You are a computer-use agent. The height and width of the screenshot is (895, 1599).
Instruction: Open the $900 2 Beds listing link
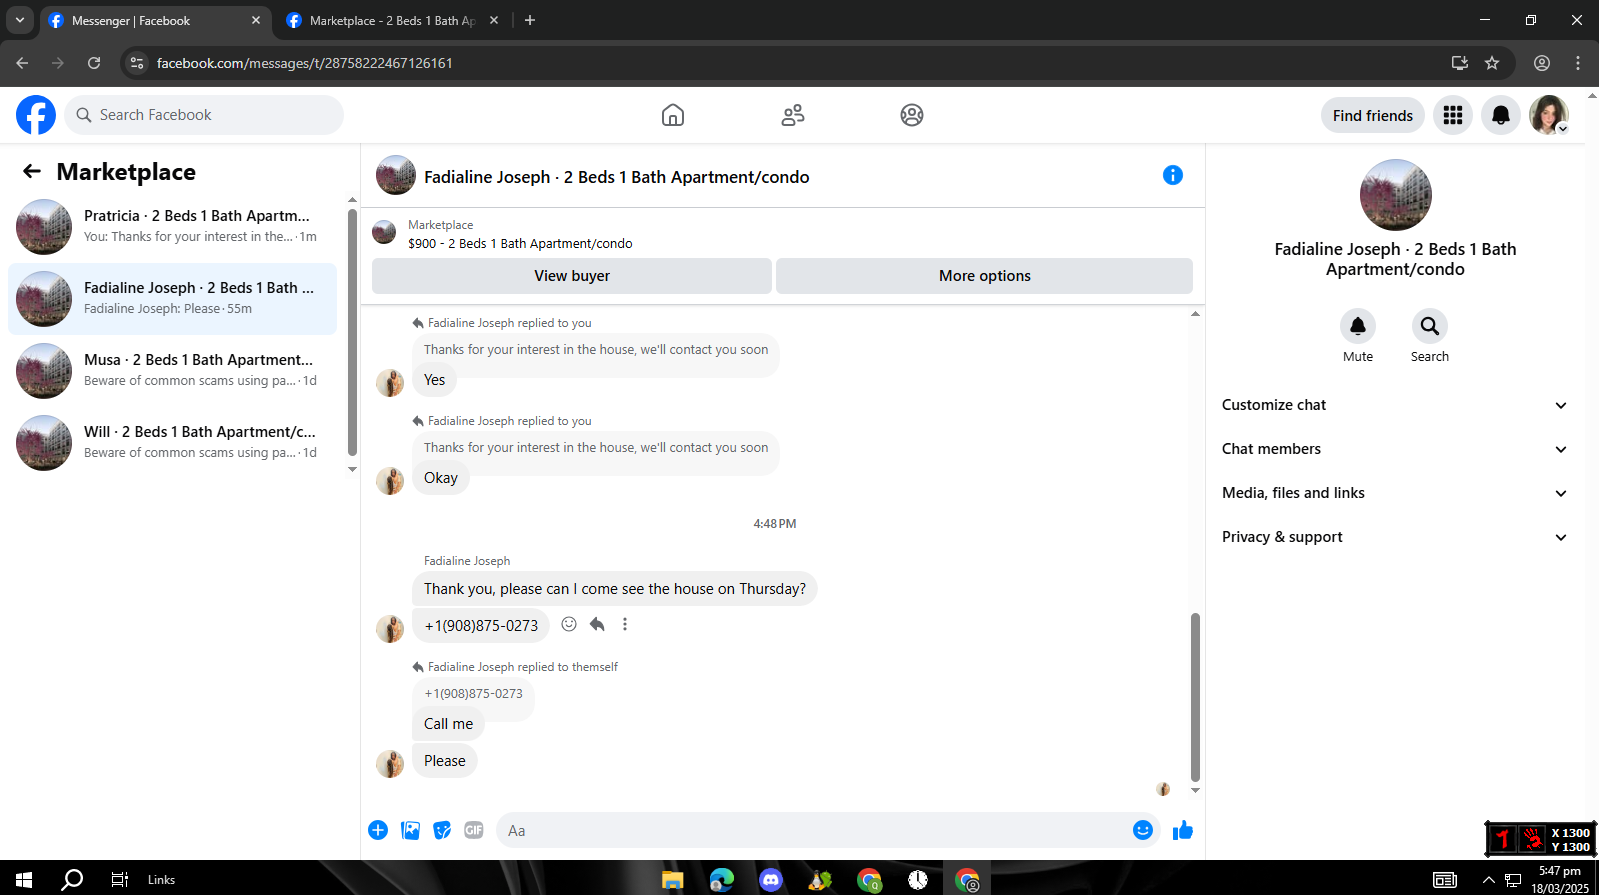click(520, 243)
